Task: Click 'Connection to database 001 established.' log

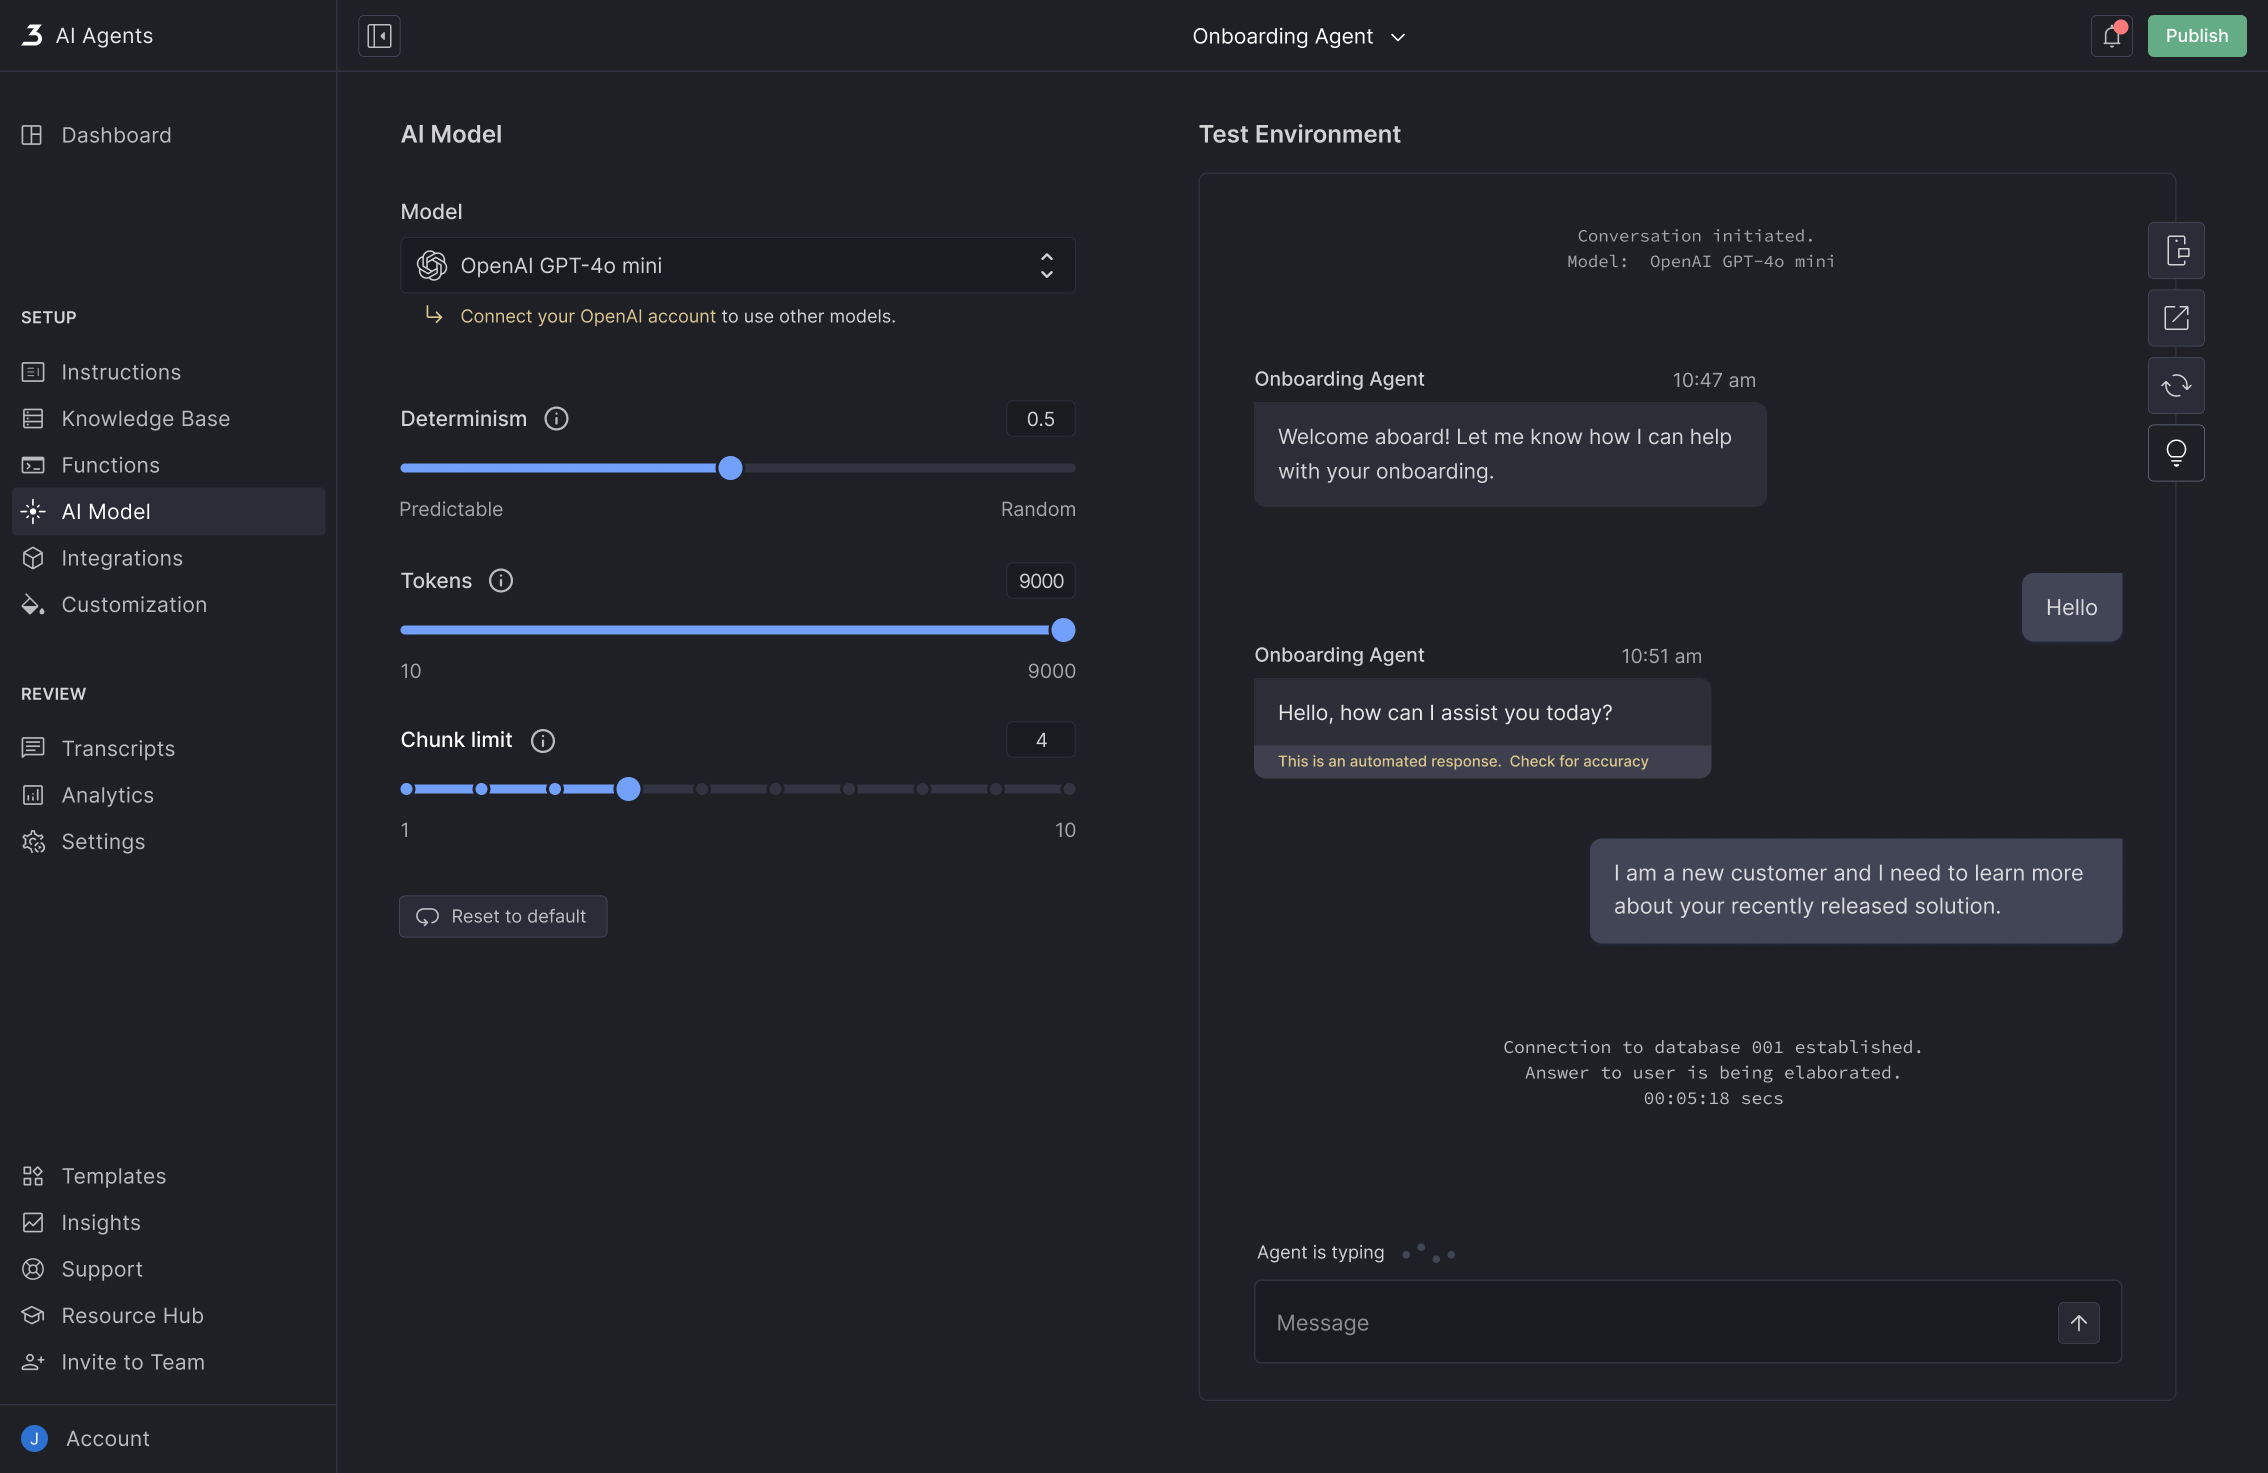Action: tap(1712, 1047)
